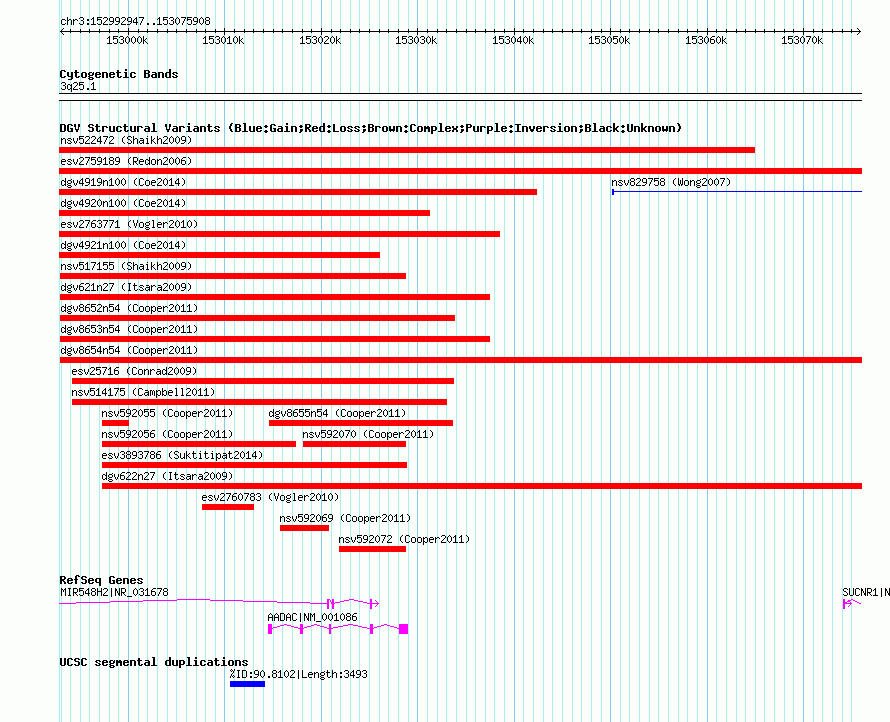Click the nsv592070 (Cooper2011) label

(x=368, y=434)
